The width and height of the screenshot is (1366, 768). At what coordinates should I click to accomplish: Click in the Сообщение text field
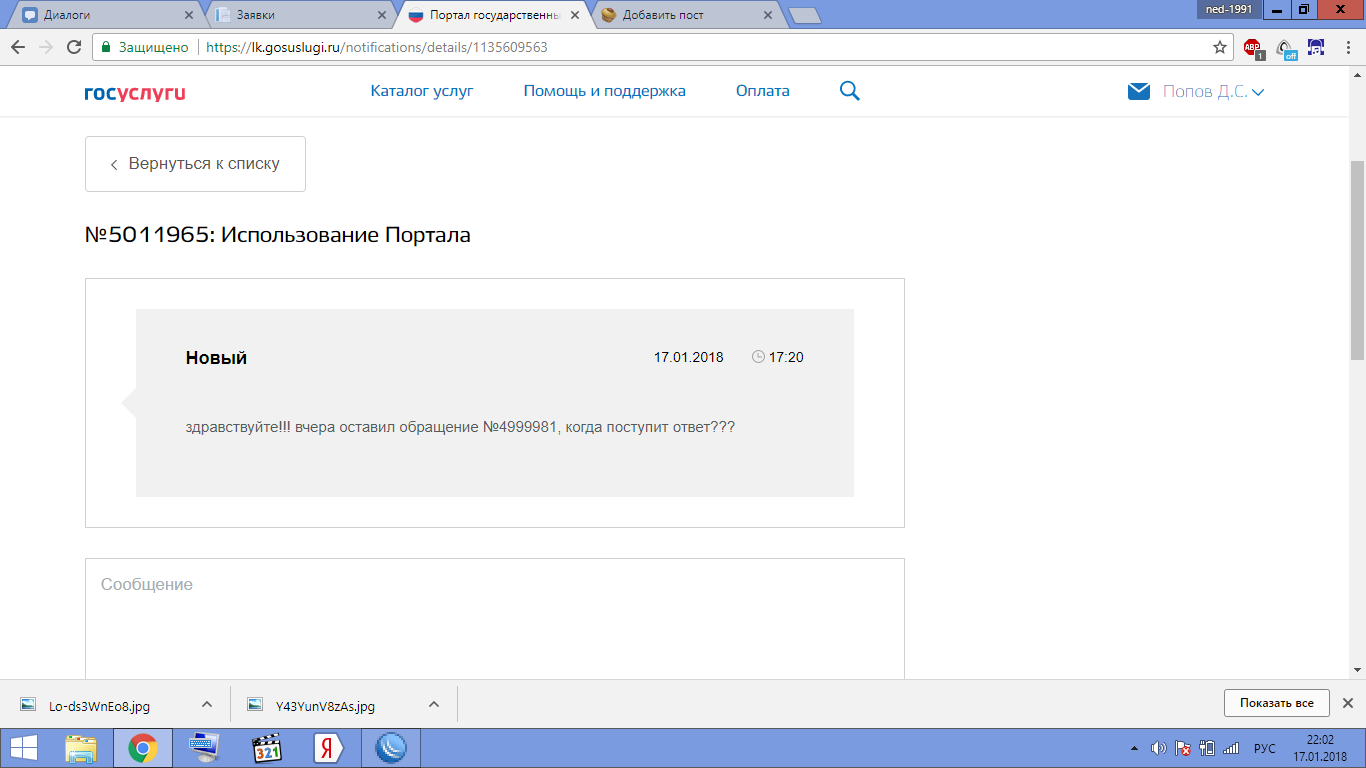click(x=495, y=618)
